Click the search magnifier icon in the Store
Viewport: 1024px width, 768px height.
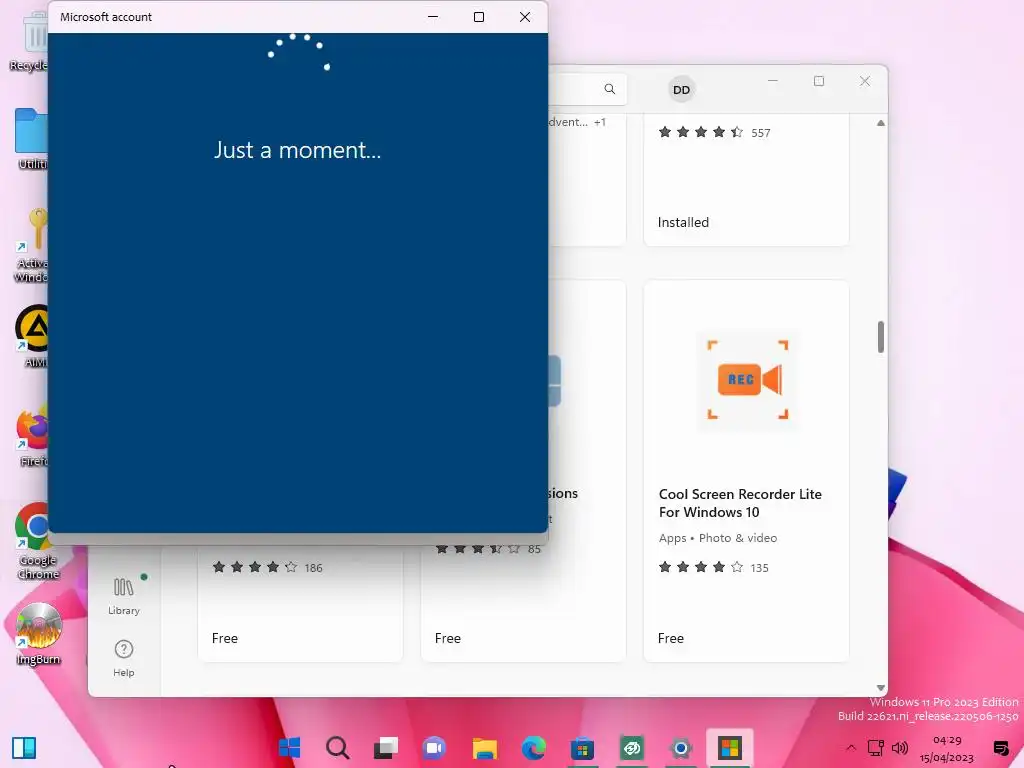tap(609, 89)
